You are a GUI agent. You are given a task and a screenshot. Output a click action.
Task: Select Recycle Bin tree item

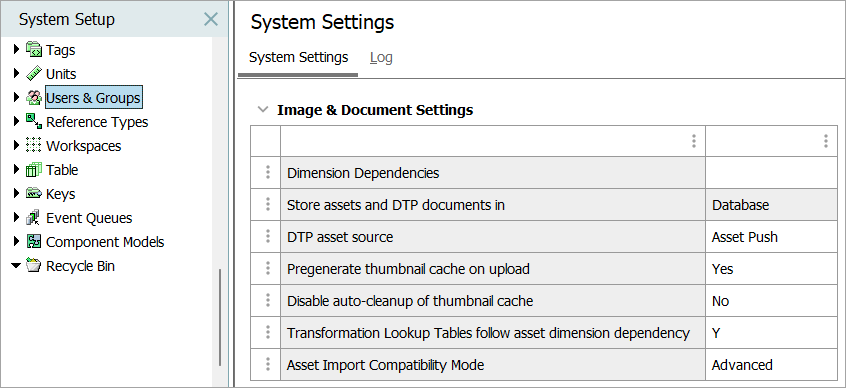(80, 266)
